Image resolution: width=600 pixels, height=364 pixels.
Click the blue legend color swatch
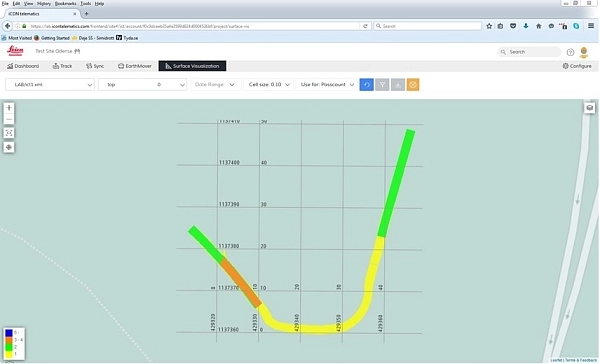pos(8,333)
